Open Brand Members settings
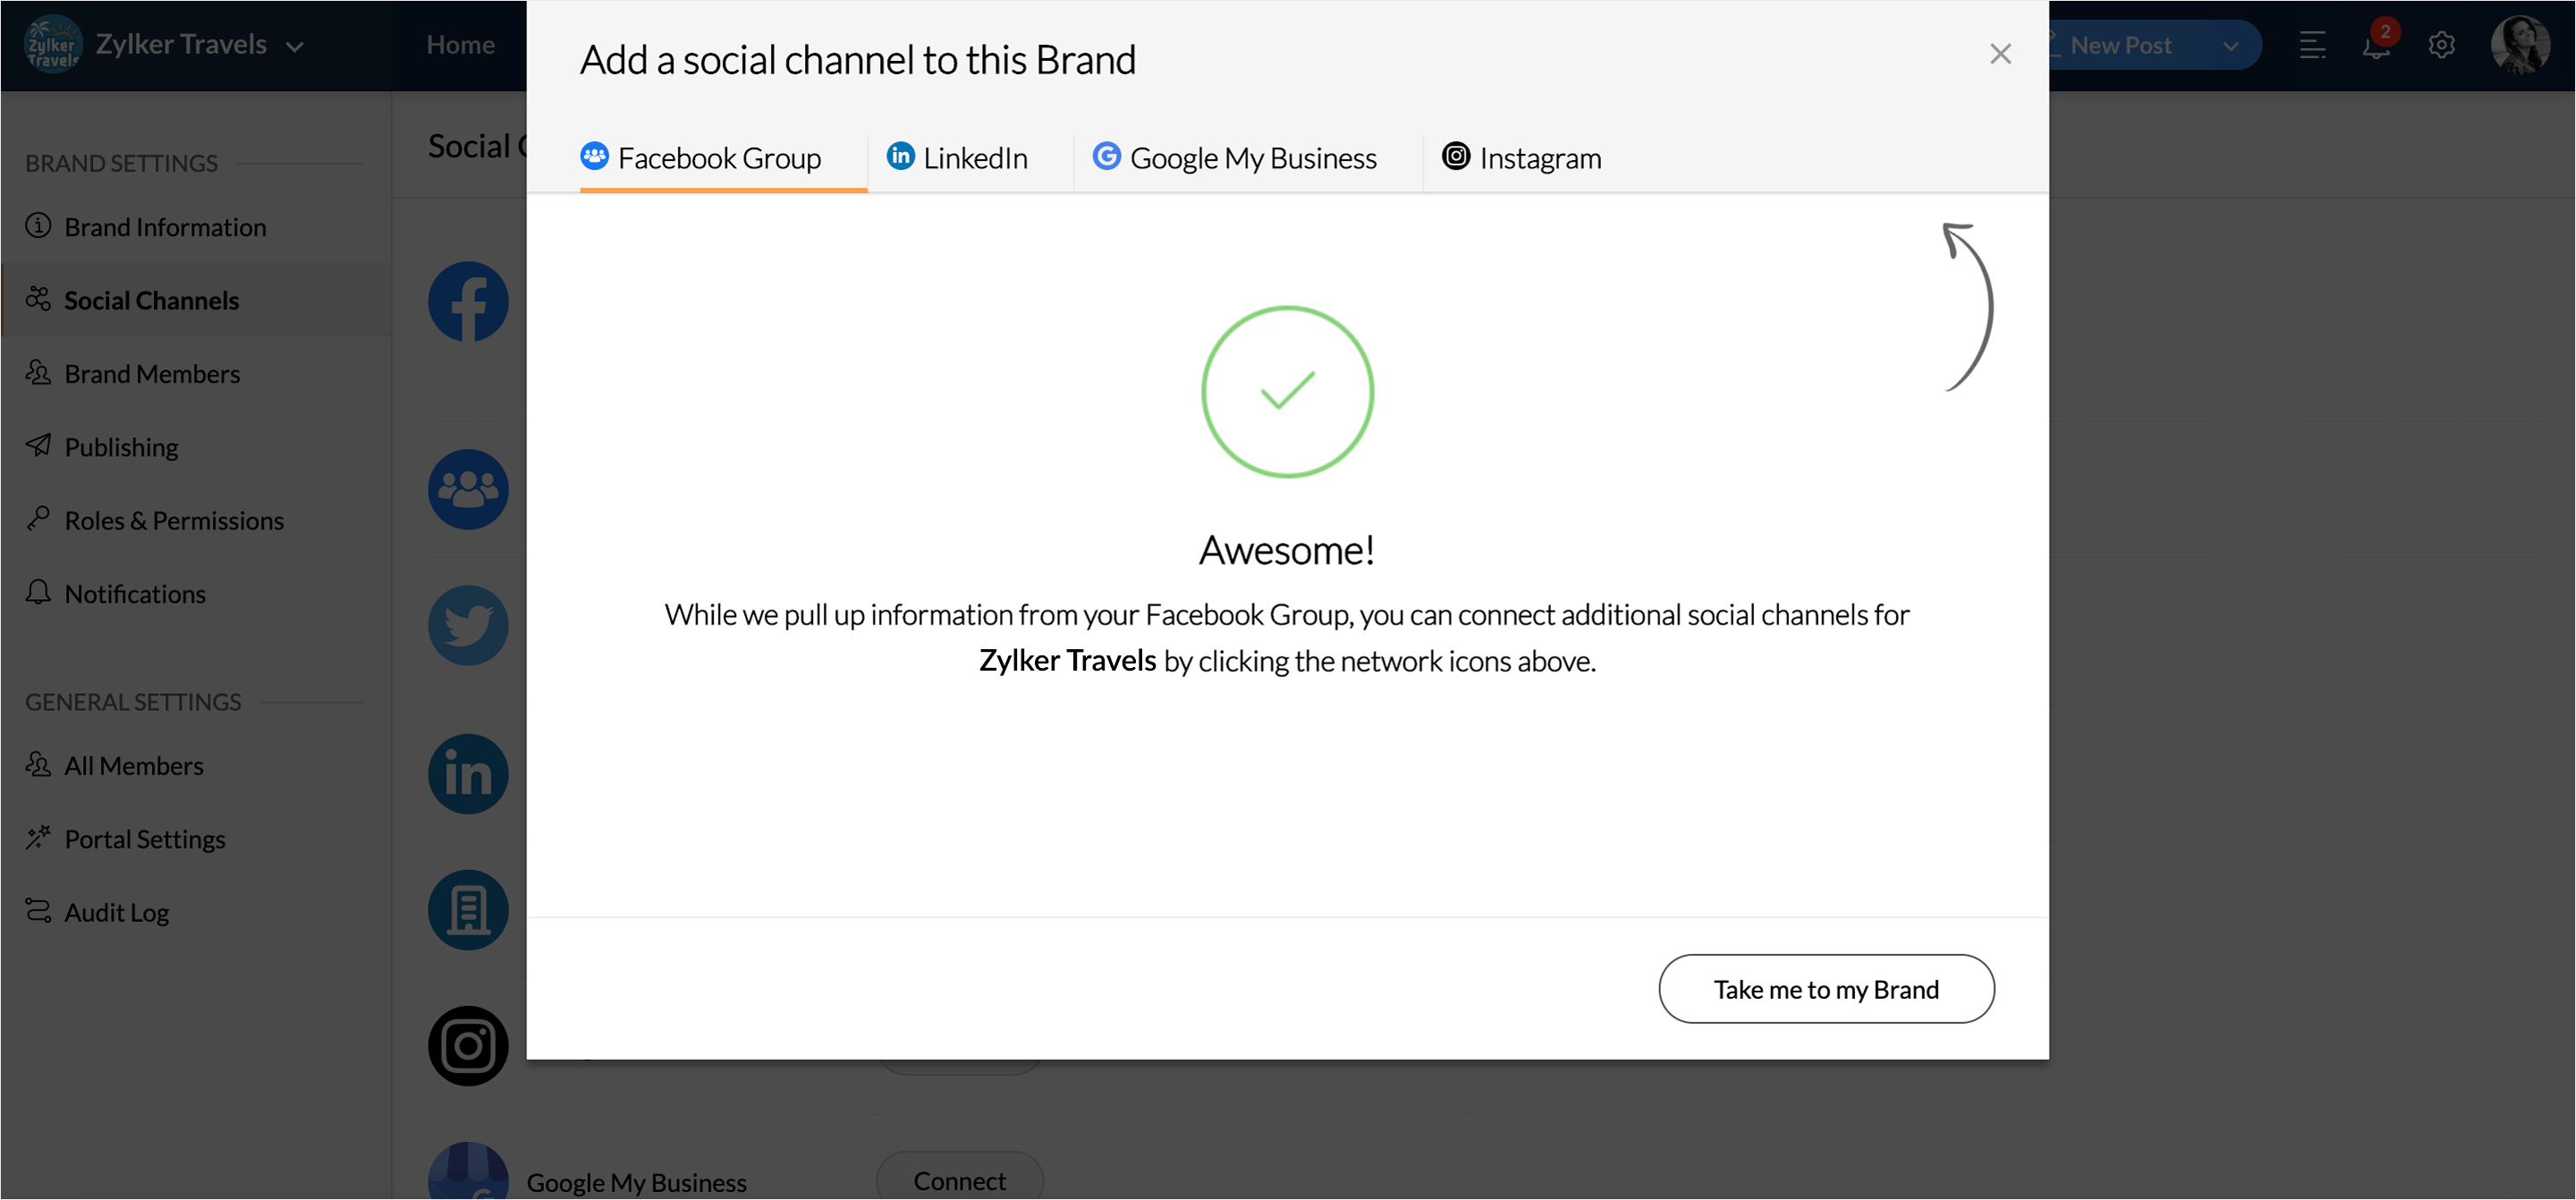 pyautogui.click(x=152, y=374)
